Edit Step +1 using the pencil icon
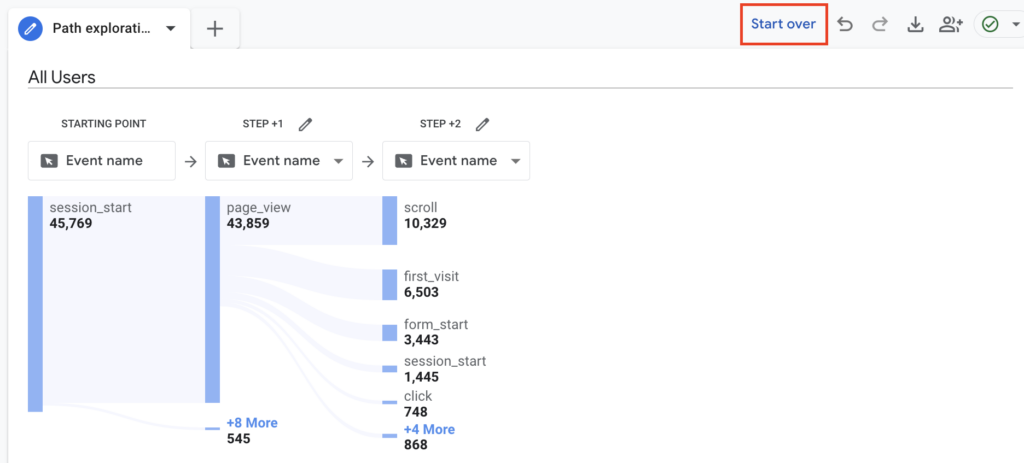The width and height of the screenshot is (1024, 463). coord(306,124)
